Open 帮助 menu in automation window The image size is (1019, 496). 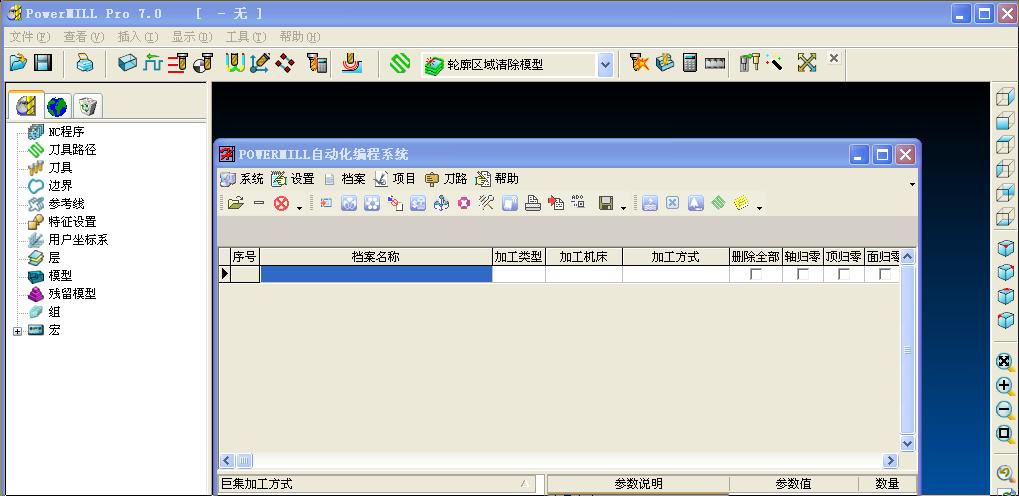pyautogui.click(x=497, y=179)
